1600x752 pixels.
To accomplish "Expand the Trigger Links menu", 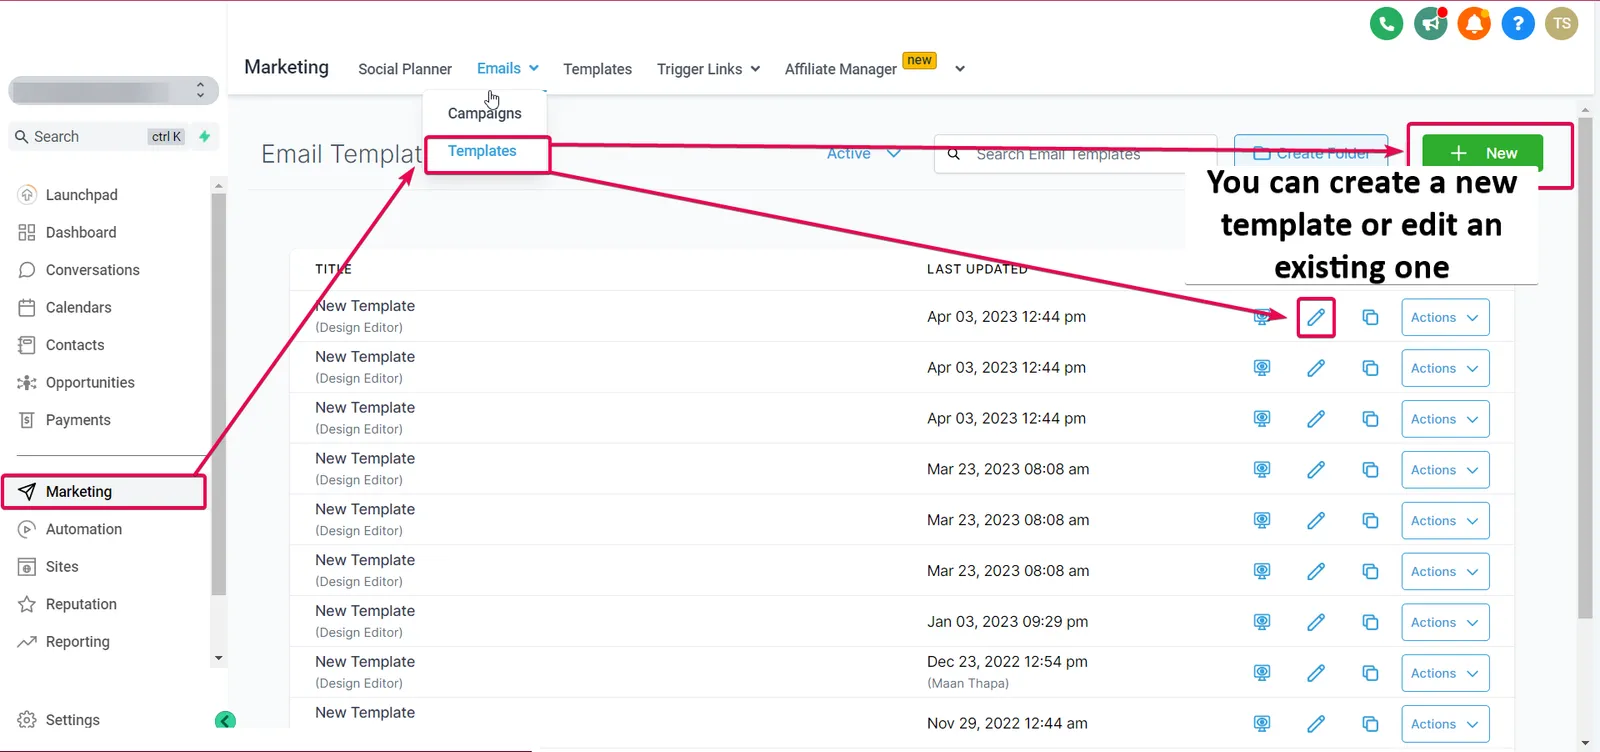I will pyautogui.click(x=708, y=69).
